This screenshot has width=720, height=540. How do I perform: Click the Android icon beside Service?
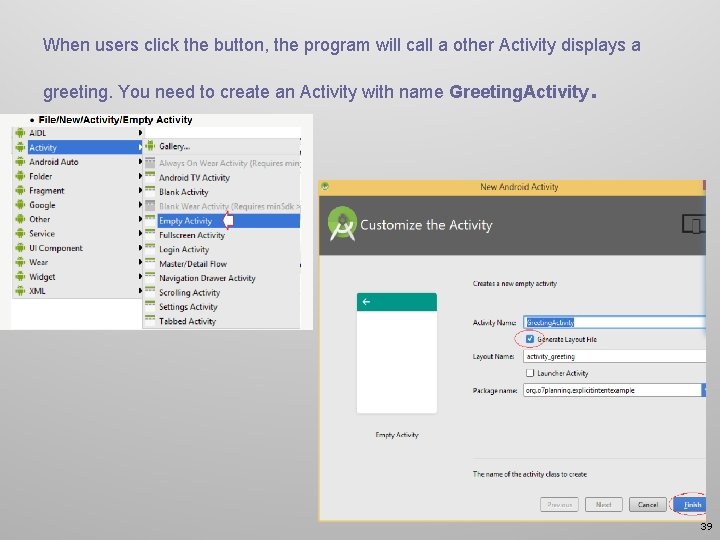click(x=20, y=233)
